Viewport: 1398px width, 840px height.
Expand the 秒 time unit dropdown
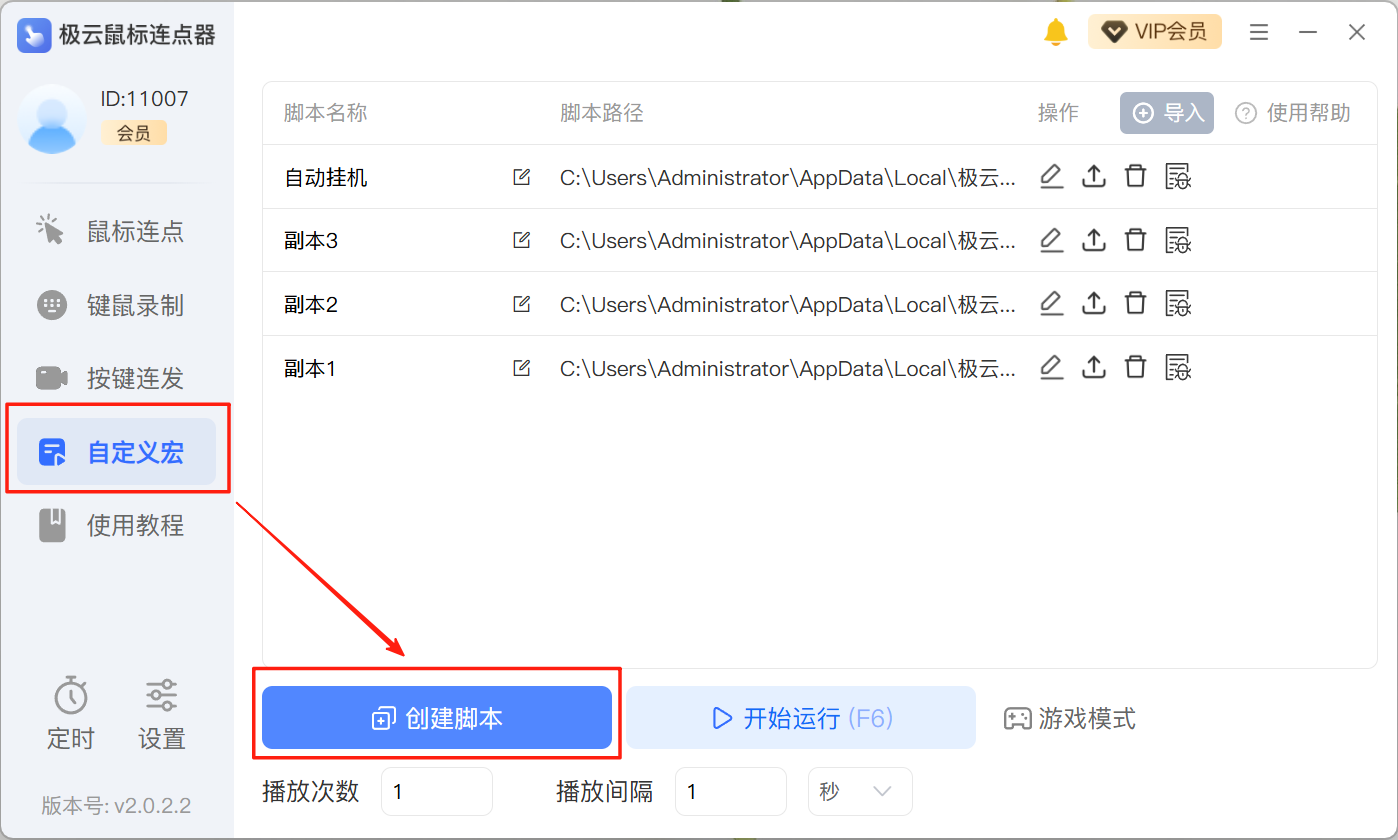point(859,792)
